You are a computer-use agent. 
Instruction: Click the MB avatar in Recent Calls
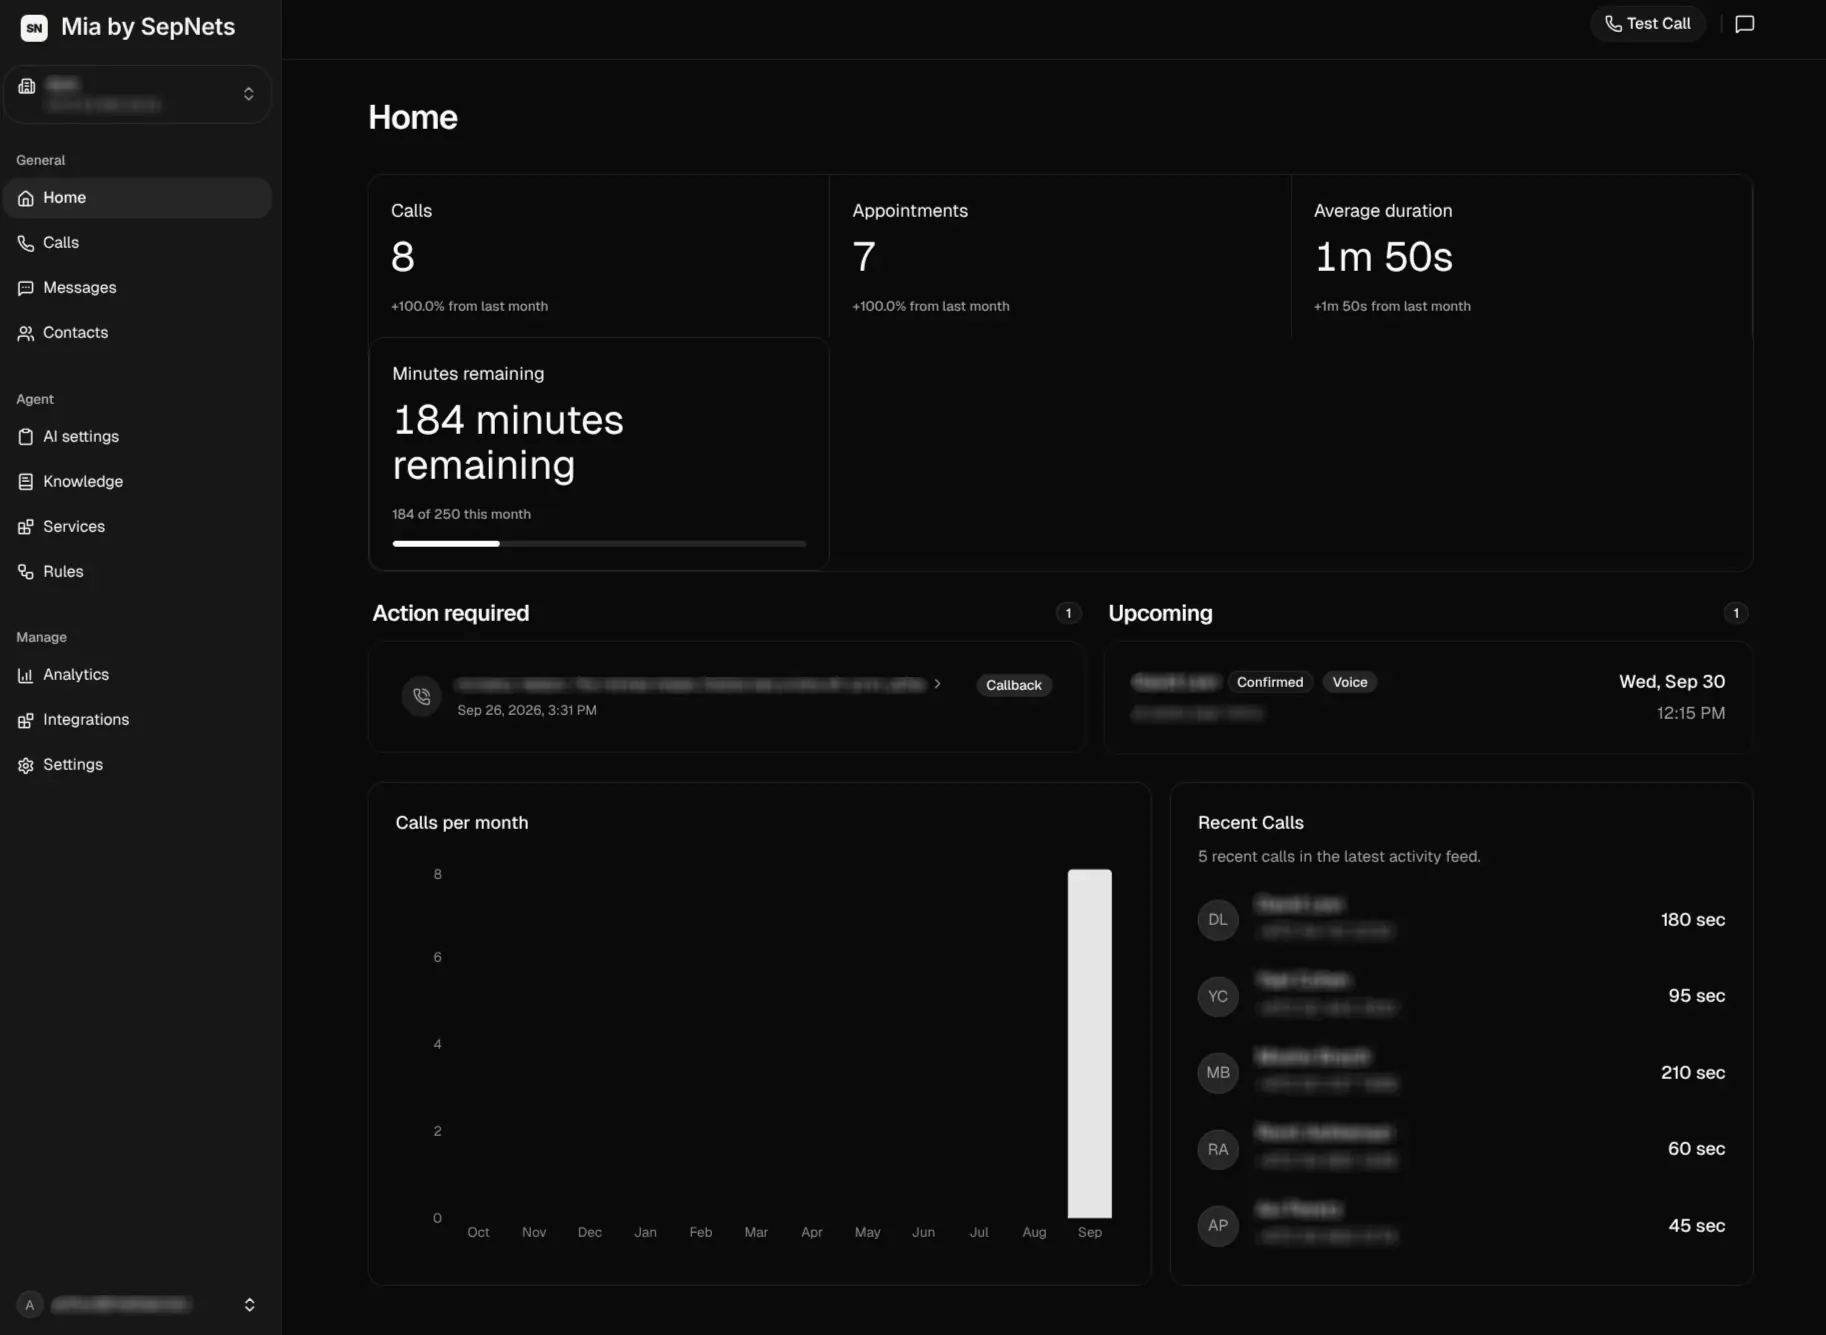1218,1073
